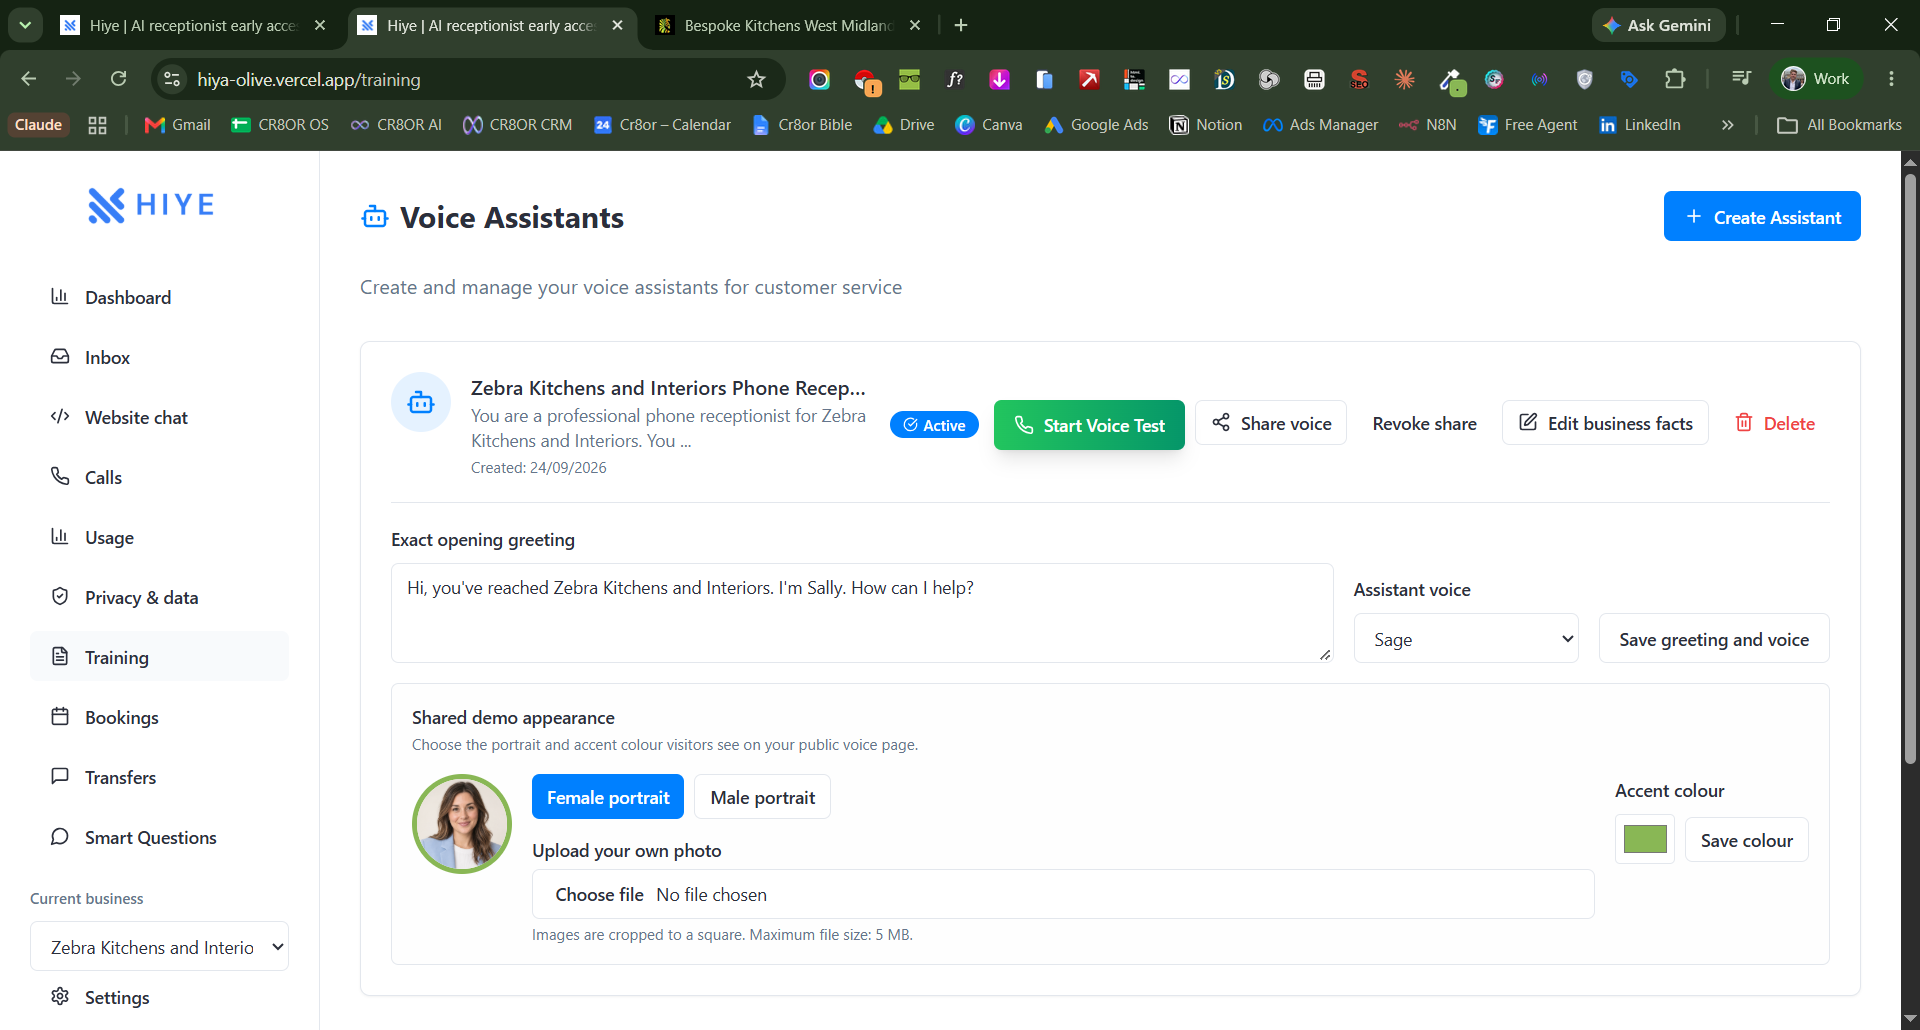Click the browser back arrow
This screenshot has width=1920, height=1030.
tap(28, 79)
